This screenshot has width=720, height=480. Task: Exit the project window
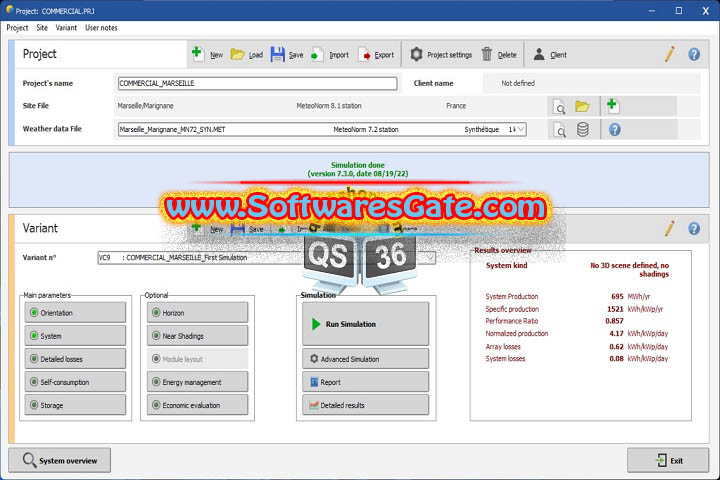[668, 460]
